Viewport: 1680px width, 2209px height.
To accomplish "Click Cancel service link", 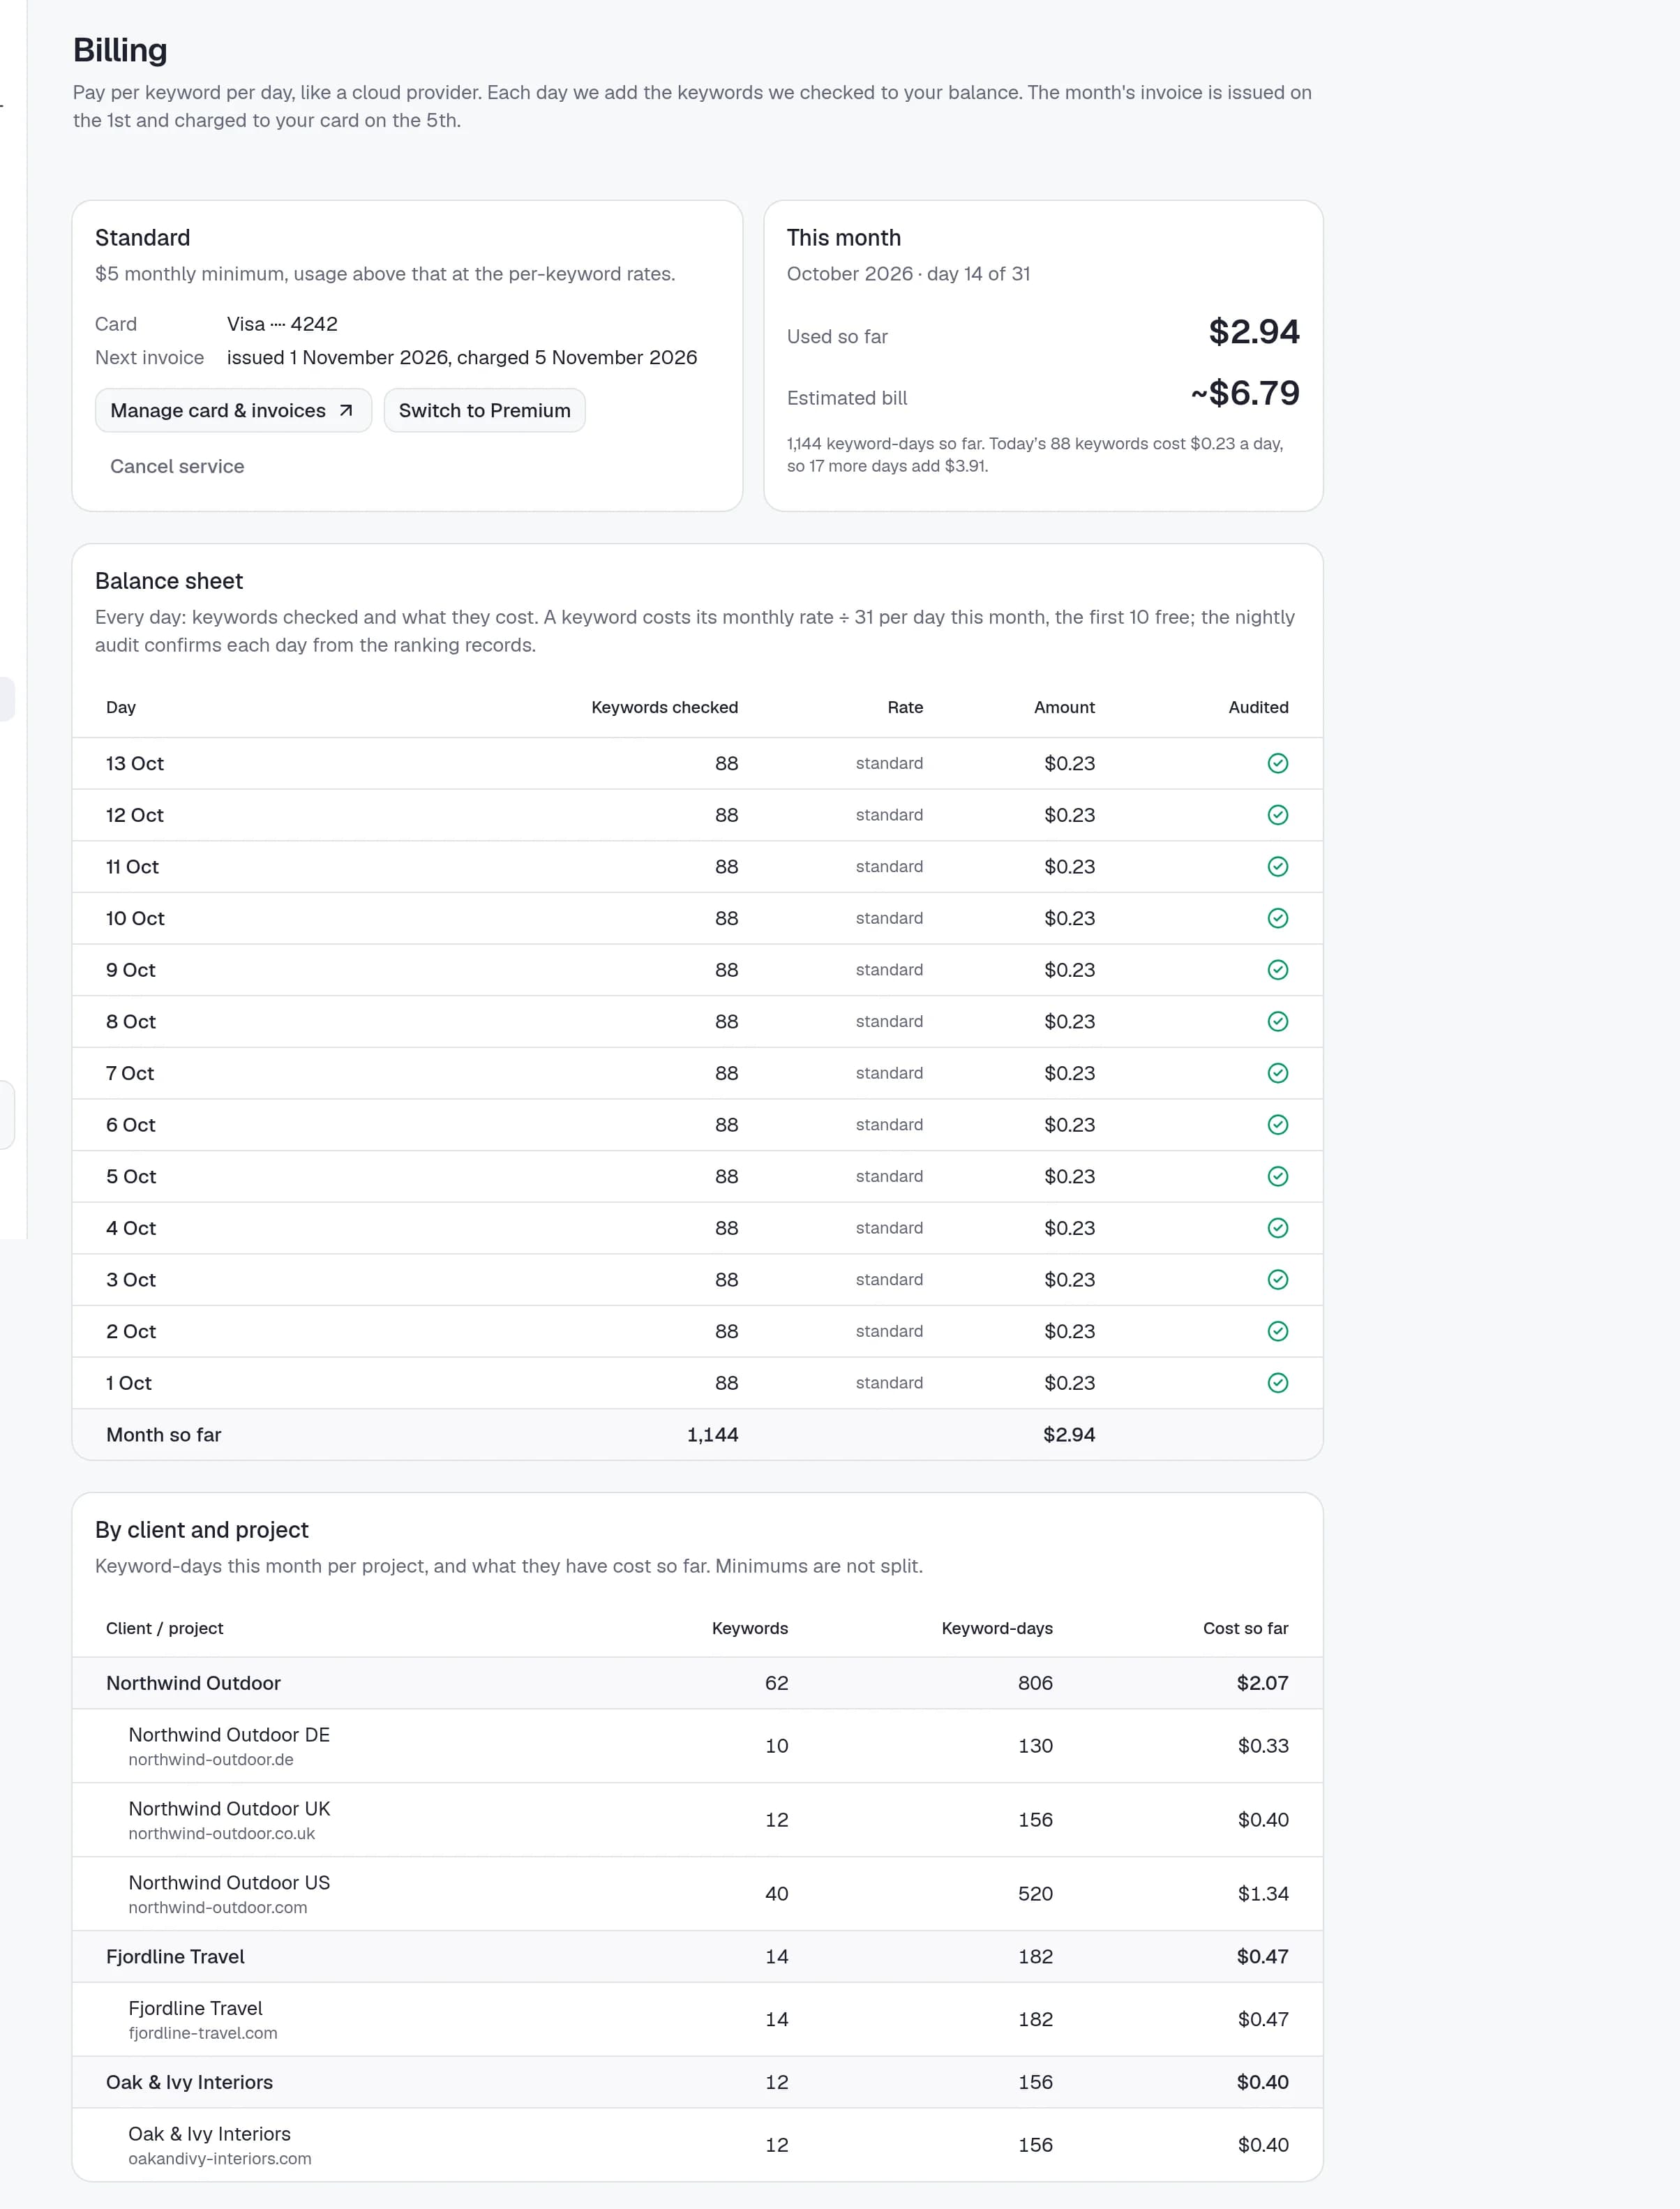I will [177, 466].
